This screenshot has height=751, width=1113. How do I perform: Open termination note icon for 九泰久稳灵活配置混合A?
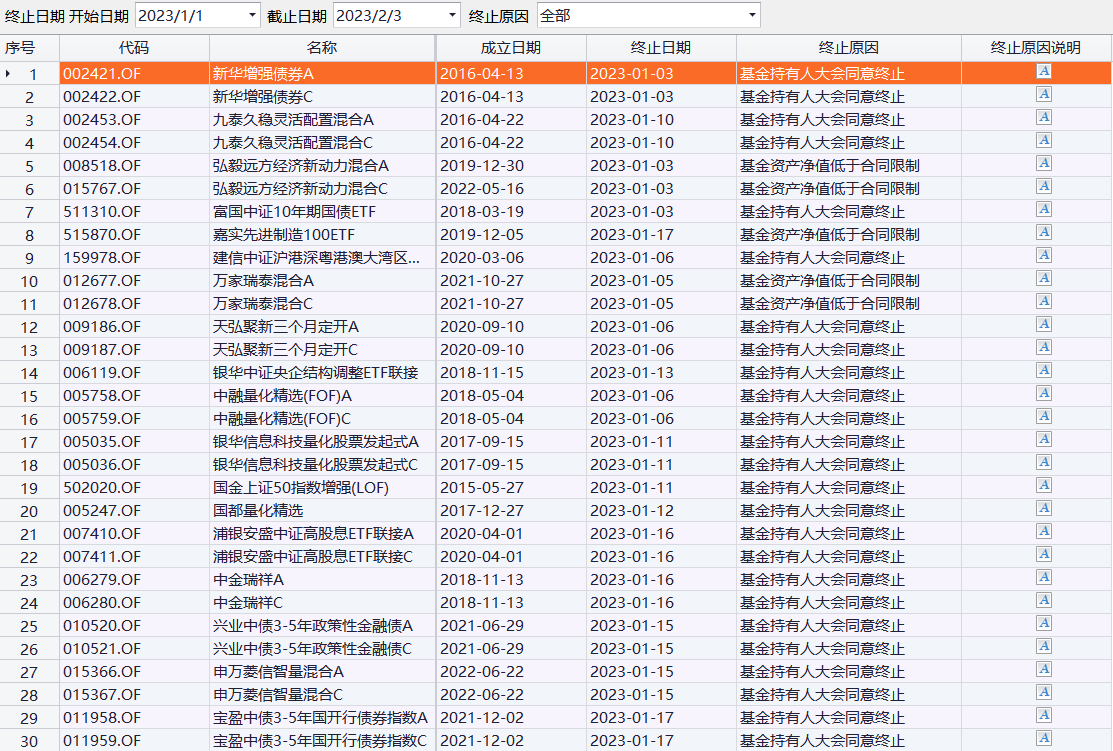coord(1043,117)
